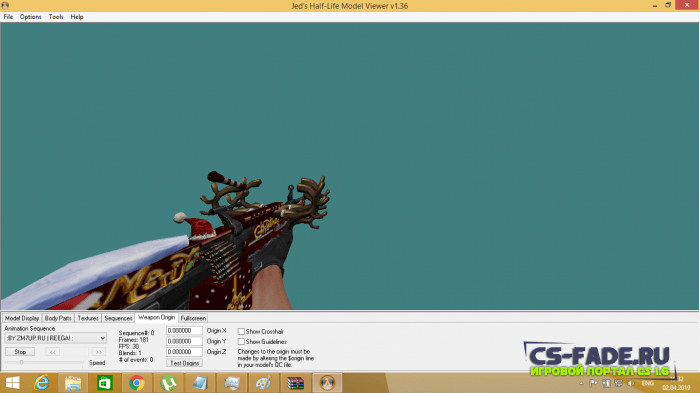The width and height of the screenshot is (700, 393).
Task: Click the Origin X input field
Action: 184,330
